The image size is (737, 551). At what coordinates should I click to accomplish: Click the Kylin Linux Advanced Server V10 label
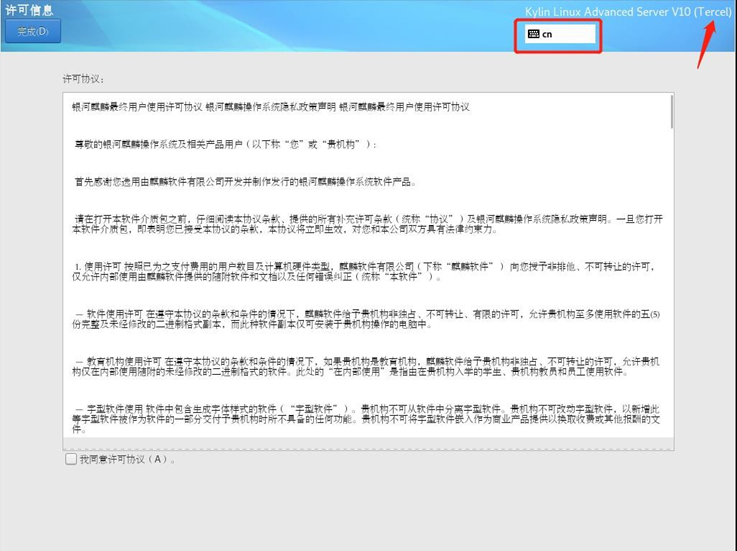628,12
